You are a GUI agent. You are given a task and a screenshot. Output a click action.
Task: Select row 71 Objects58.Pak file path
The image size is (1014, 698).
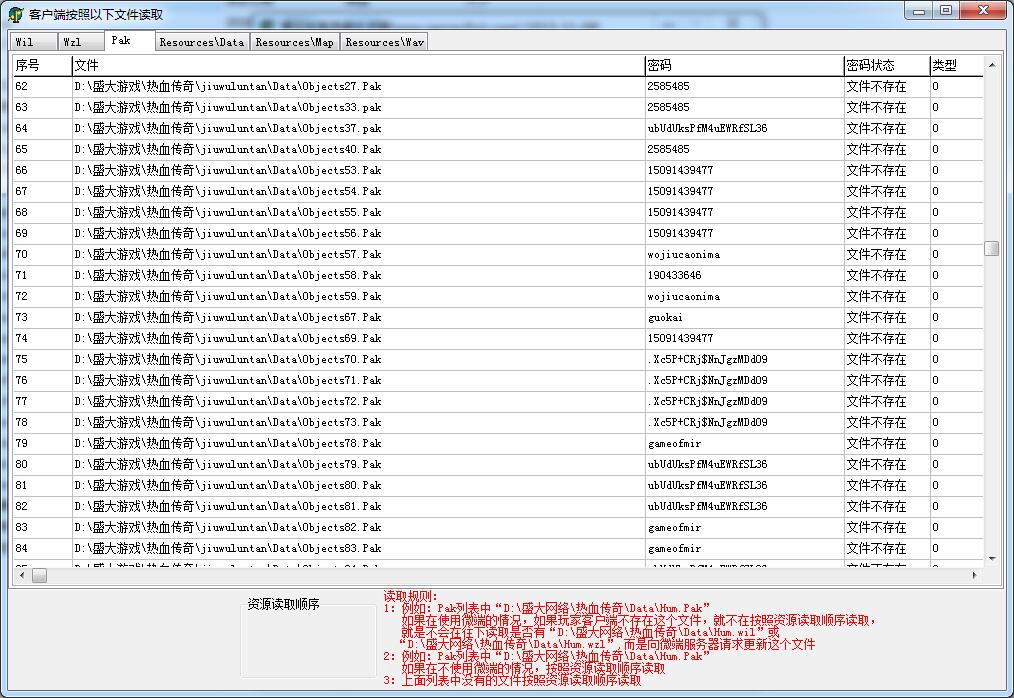point(228,276)
